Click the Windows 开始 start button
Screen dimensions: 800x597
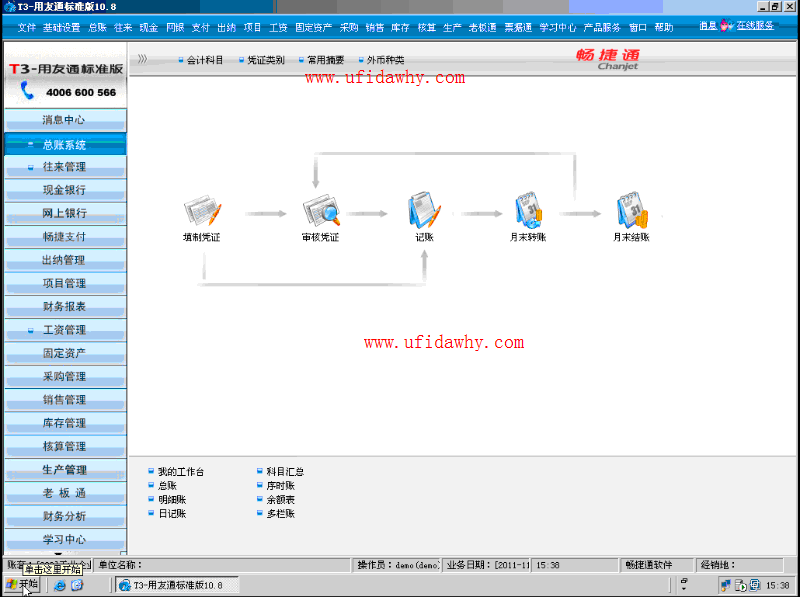coord(22,585)
